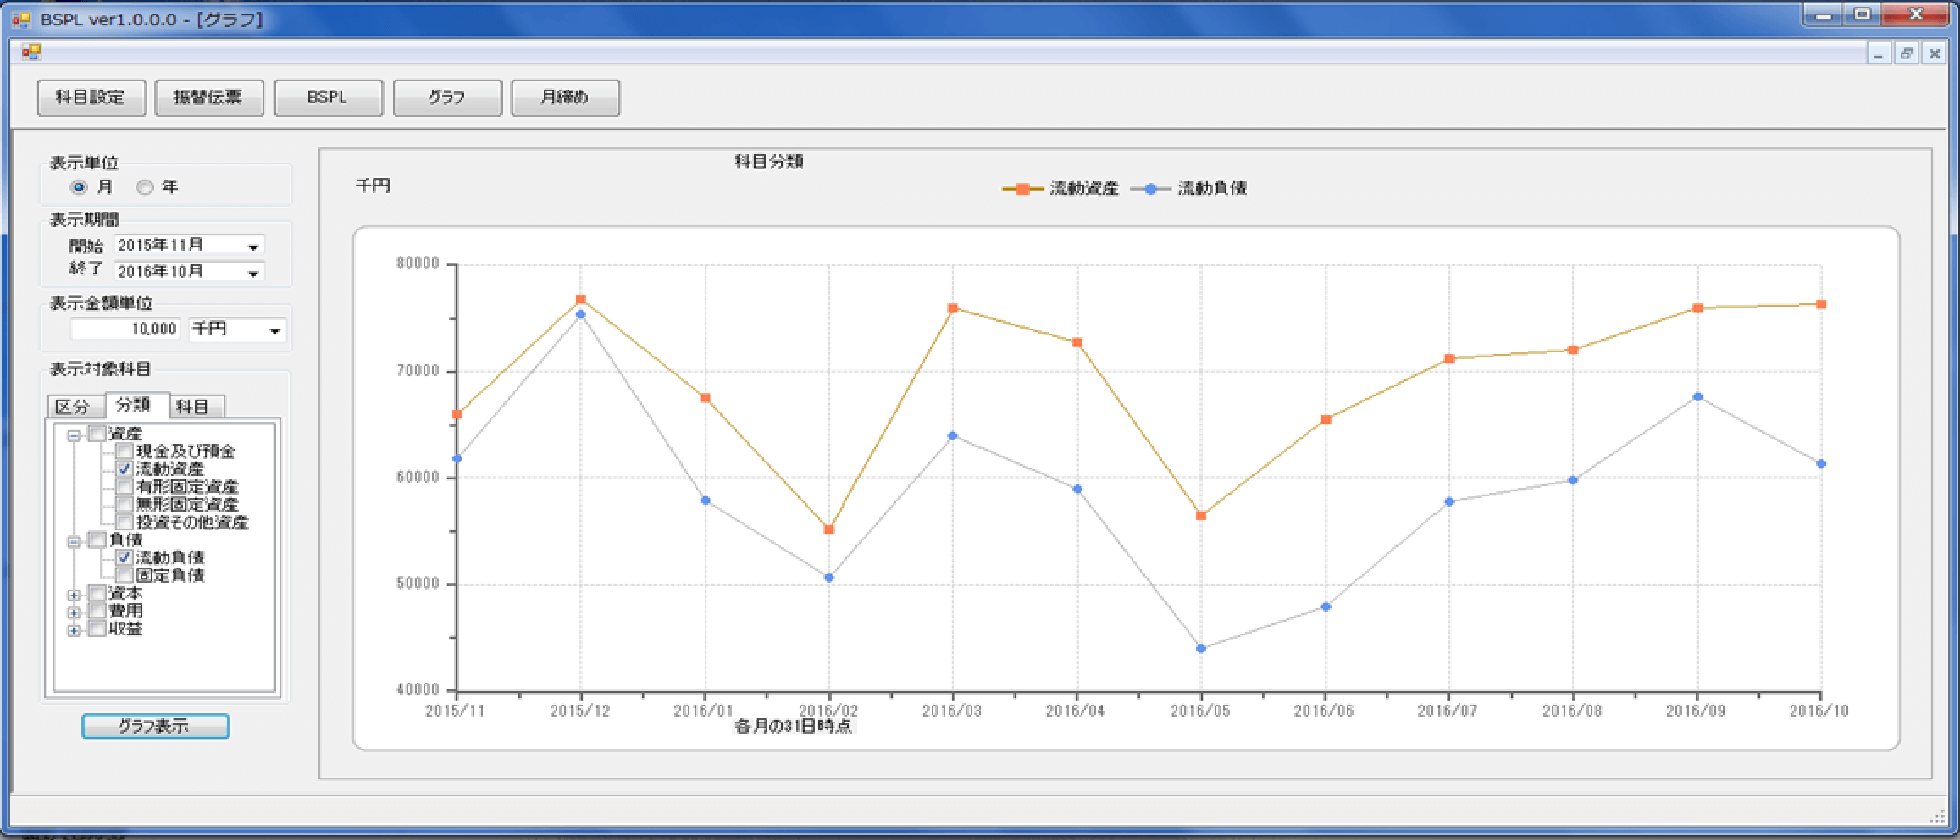Click the BSPL app icon in title bar
1960x840 pixels.
click(x=21, y=20)
